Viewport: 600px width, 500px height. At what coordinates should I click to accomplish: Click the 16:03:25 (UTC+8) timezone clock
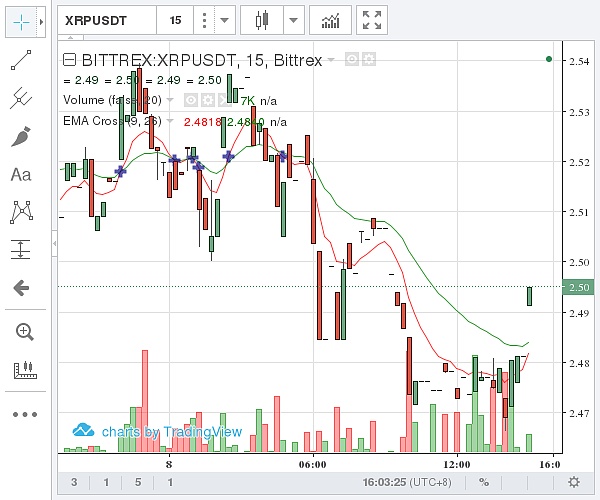tap(407, 482)
